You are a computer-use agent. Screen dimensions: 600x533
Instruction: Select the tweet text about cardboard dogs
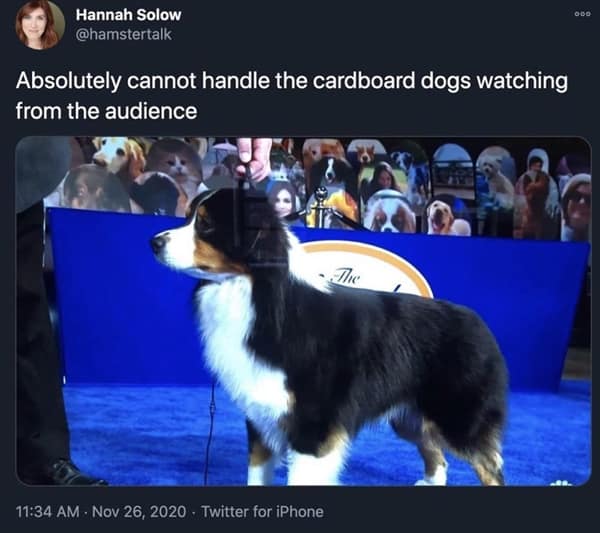coord(292,96)
